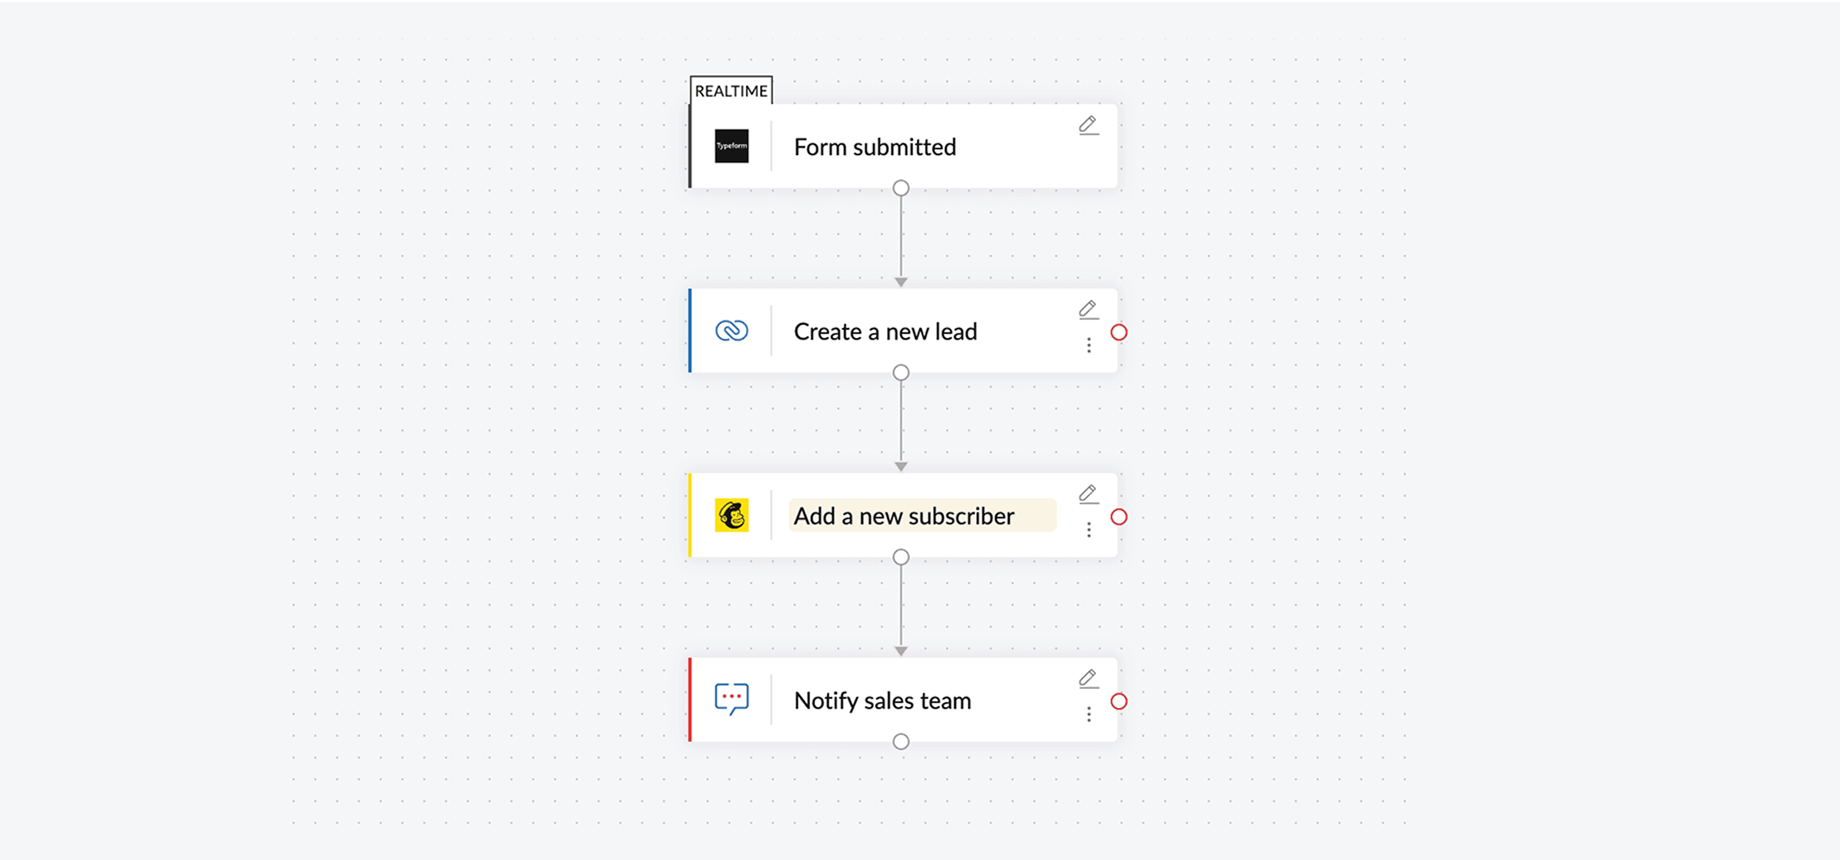Click output connector below Notify sales team
The height and width of the screenshot is (860, 1840).
901,741
